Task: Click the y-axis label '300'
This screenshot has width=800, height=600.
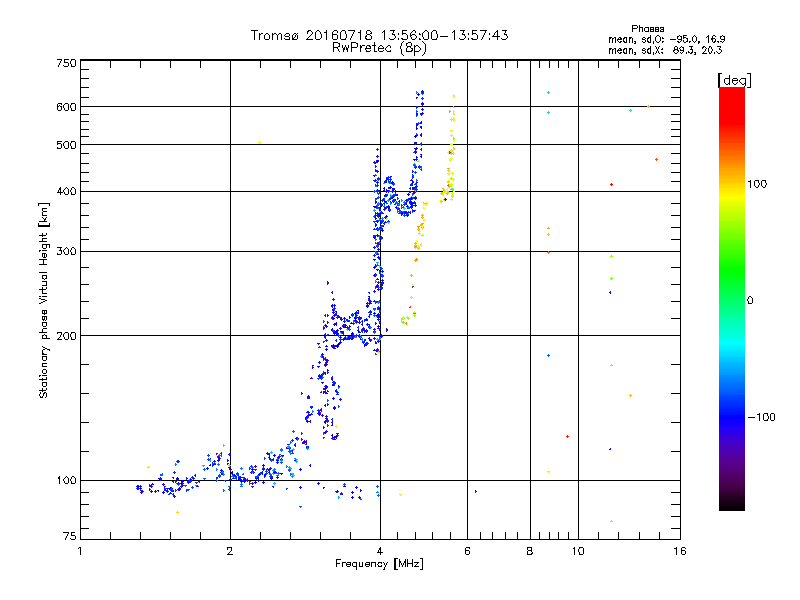Action: point(66,252)
